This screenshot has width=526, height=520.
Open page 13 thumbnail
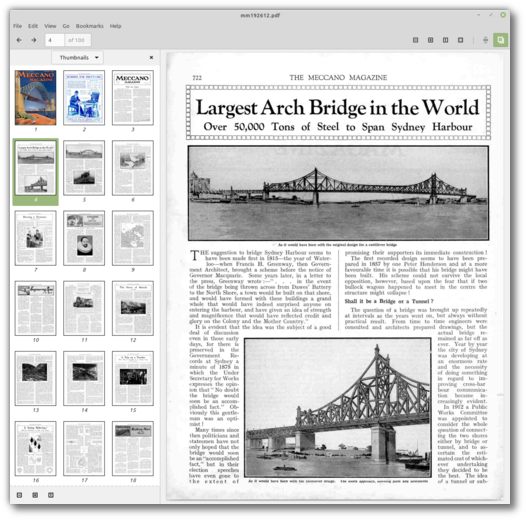[x=36, y=378]
